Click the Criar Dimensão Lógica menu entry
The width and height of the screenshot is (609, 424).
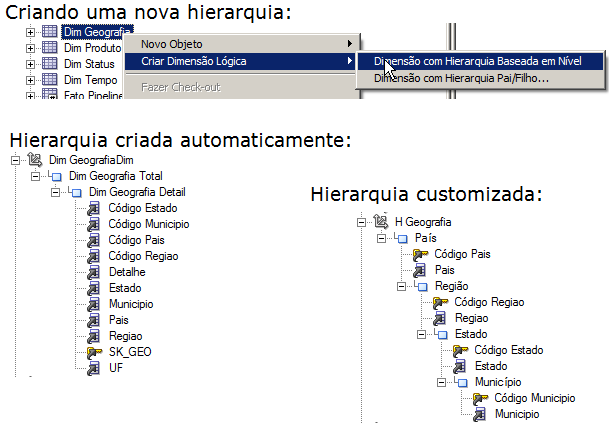point(193,61)
